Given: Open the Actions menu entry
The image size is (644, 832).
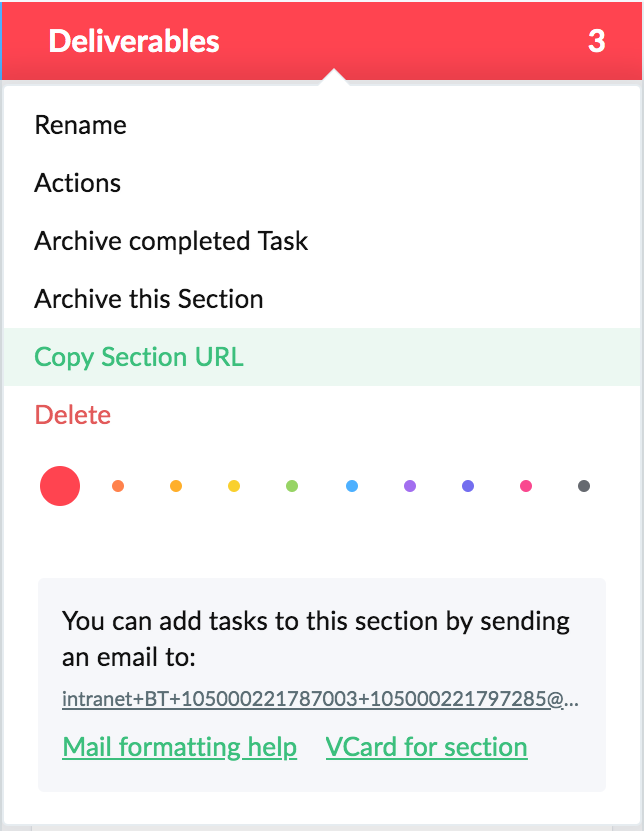Looking at the screenshot, I should pos(321,183).
